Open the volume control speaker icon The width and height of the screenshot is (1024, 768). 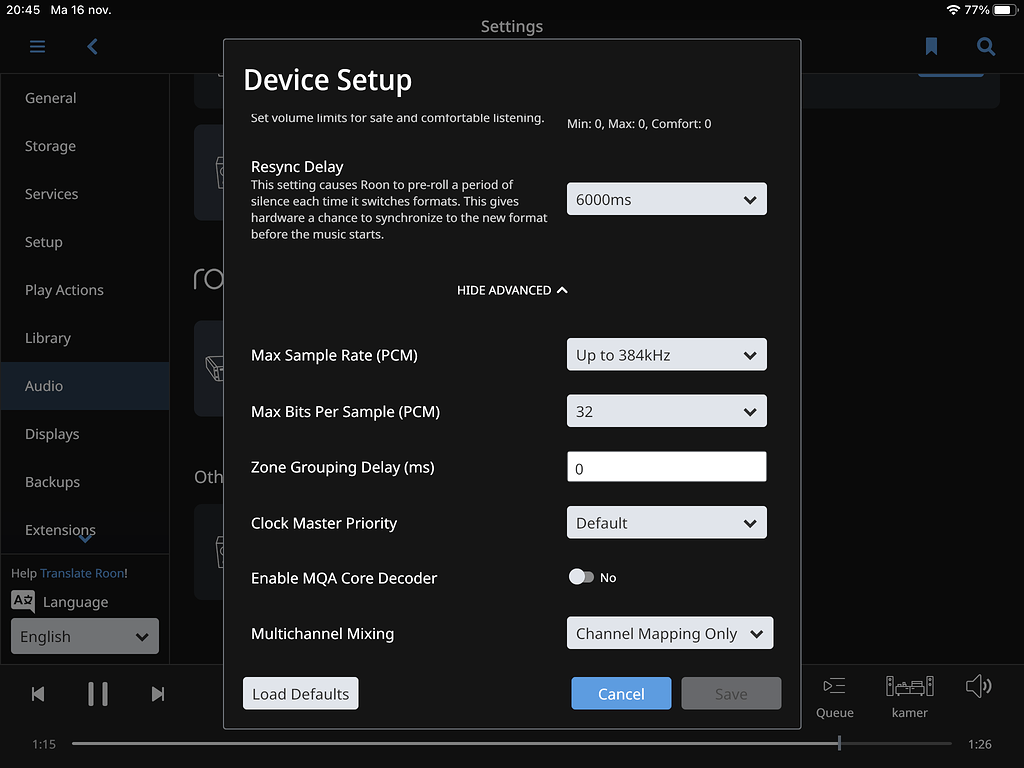coord(978,686)
